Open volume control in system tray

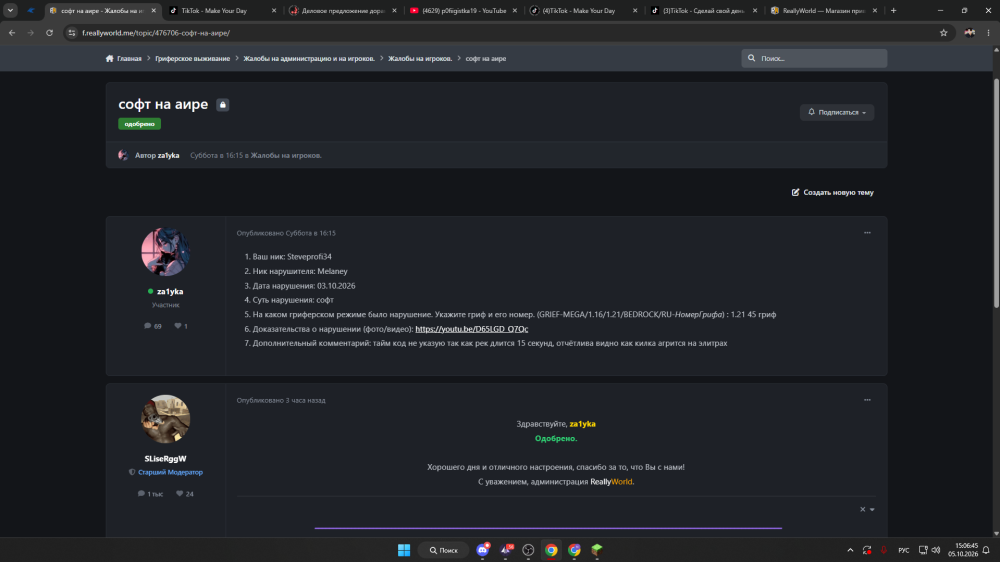(936, 550)
